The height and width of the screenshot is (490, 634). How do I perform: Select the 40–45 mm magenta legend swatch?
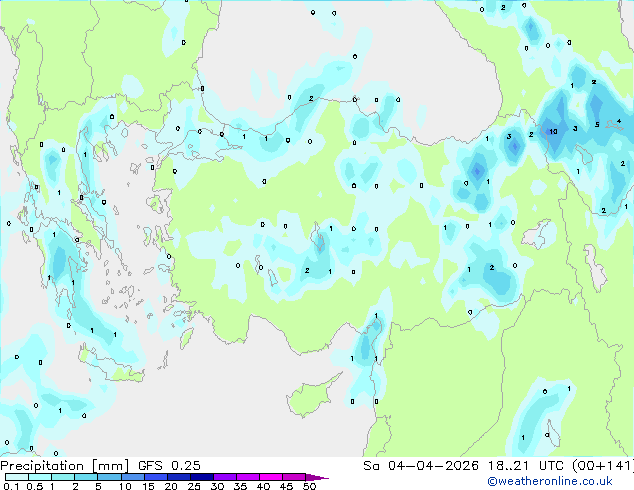point(271,477)
